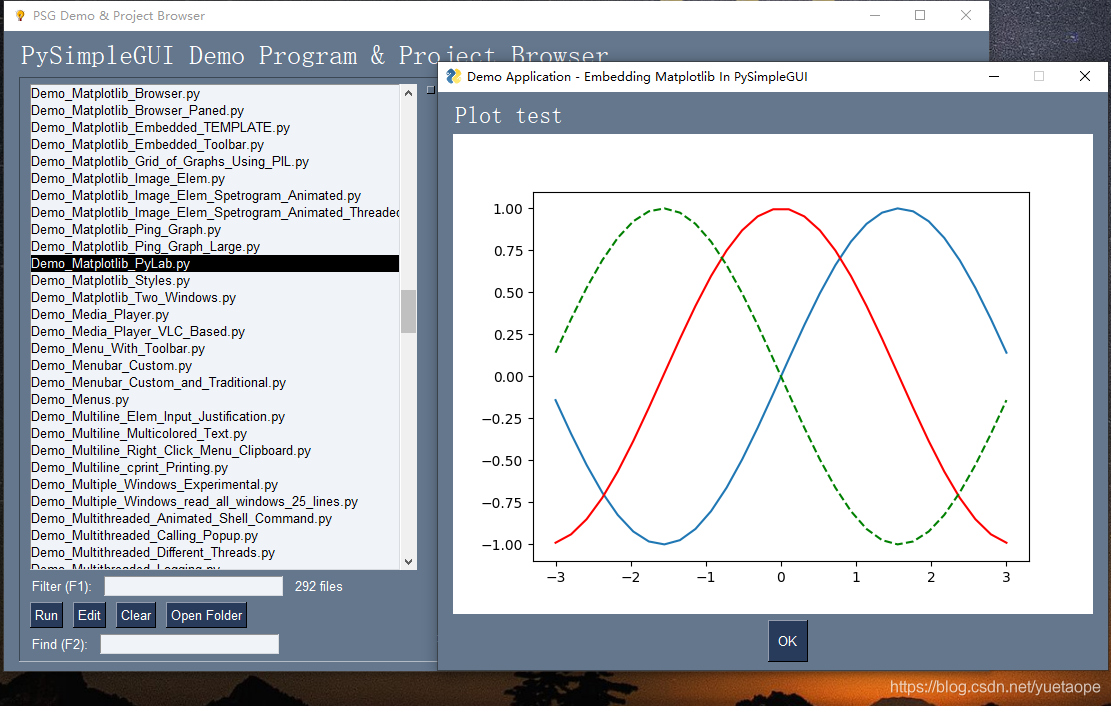Select Demo_Multiline_cprint_Printing.py

pos(215,468)
